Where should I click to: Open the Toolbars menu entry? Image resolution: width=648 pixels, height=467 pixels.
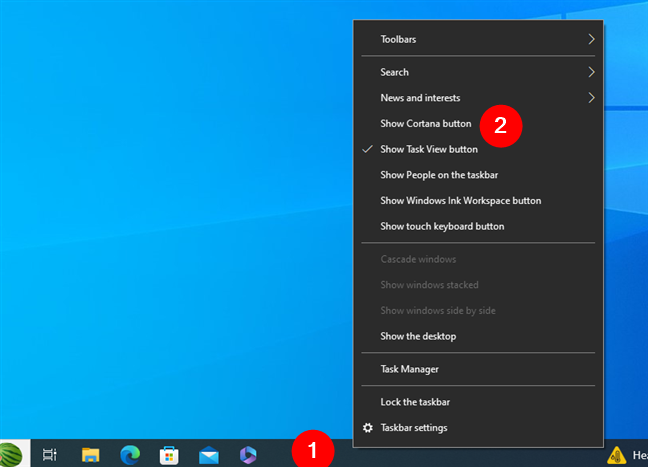click(x=478, y=39)
